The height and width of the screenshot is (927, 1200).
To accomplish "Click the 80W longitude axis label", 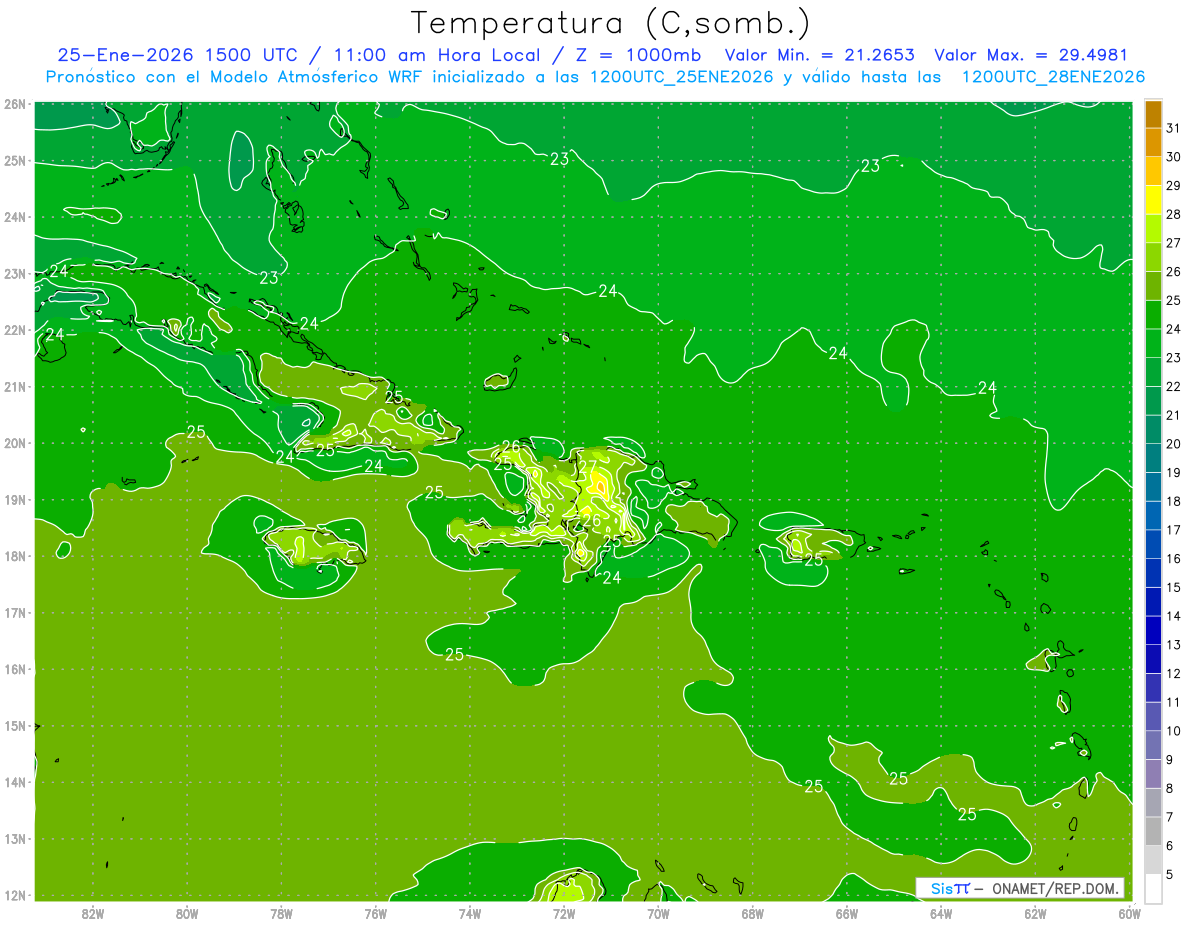I will tap(186, 913).
